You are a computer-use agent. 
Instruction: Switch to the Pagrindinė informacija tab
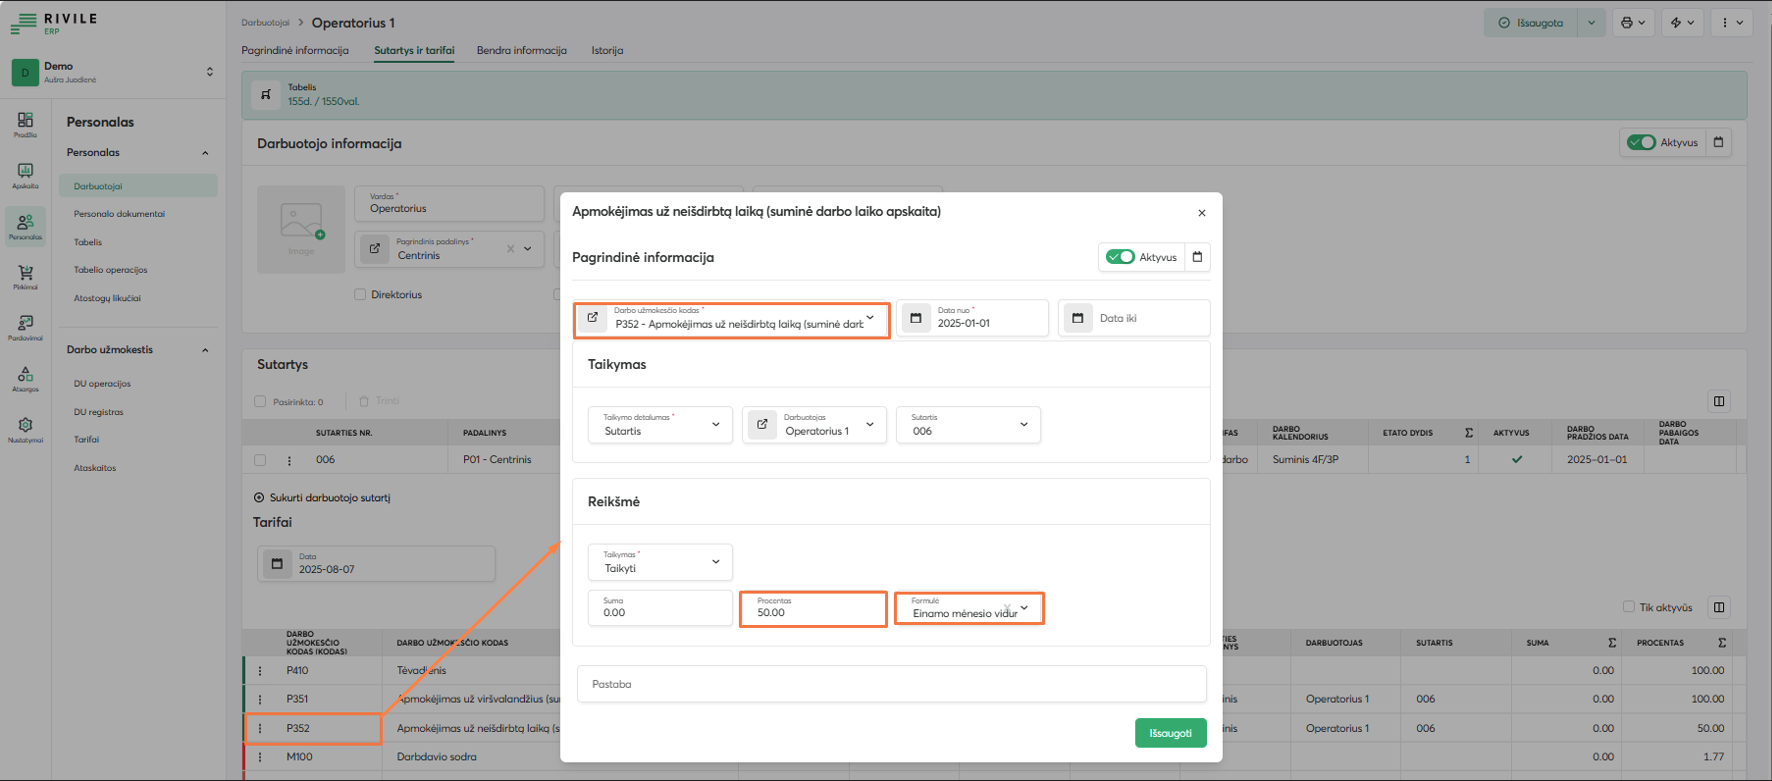tap(295, 50)
